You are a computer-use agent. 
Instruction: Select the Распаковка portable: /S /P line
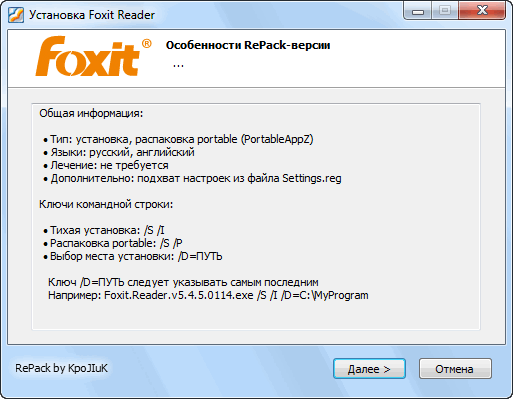[x=113, y=243]
